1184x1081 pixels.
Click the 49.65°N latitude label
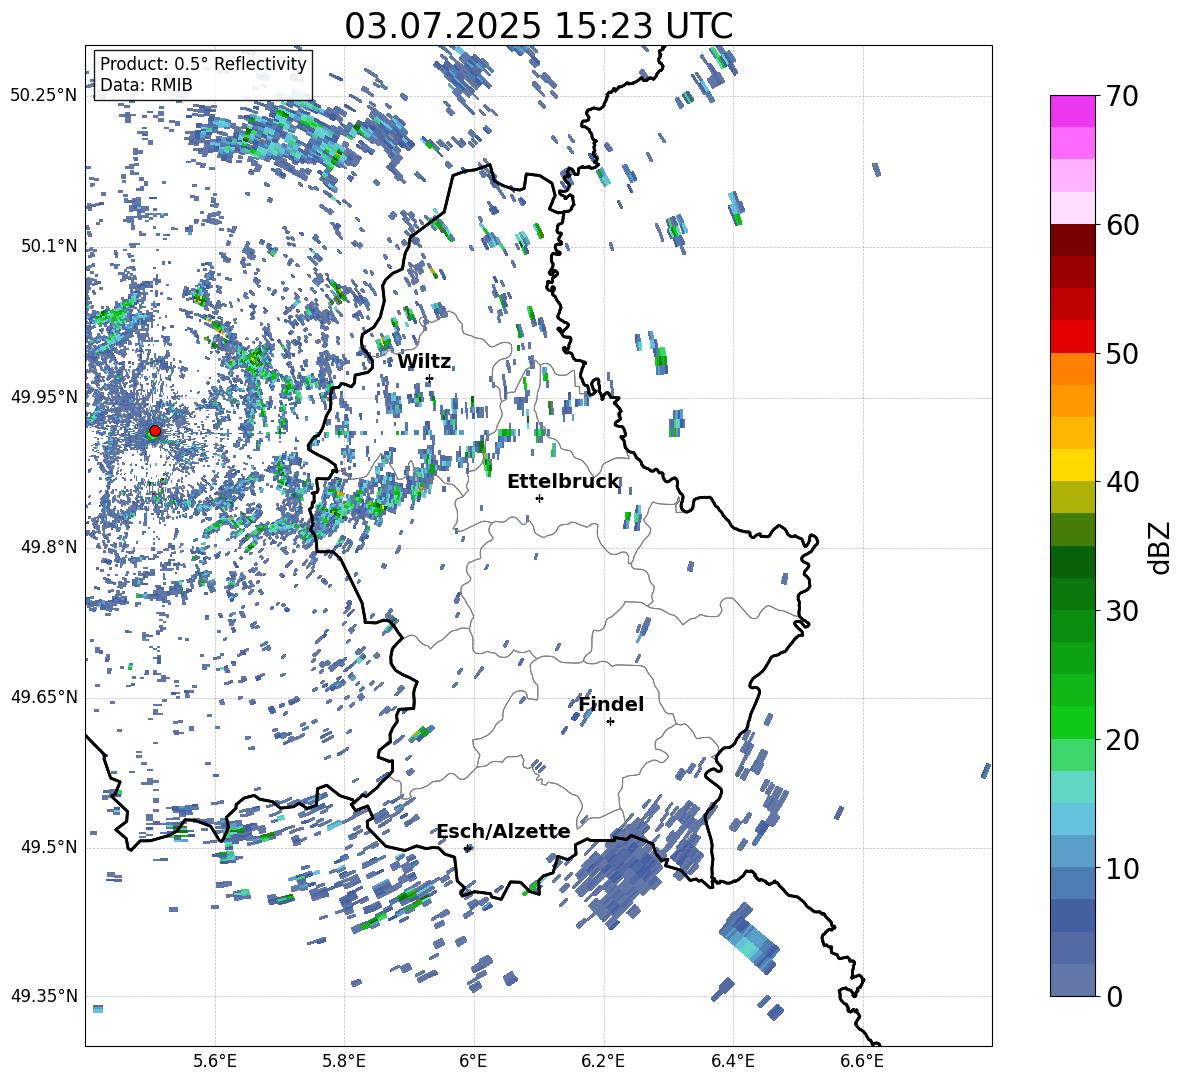44,697
